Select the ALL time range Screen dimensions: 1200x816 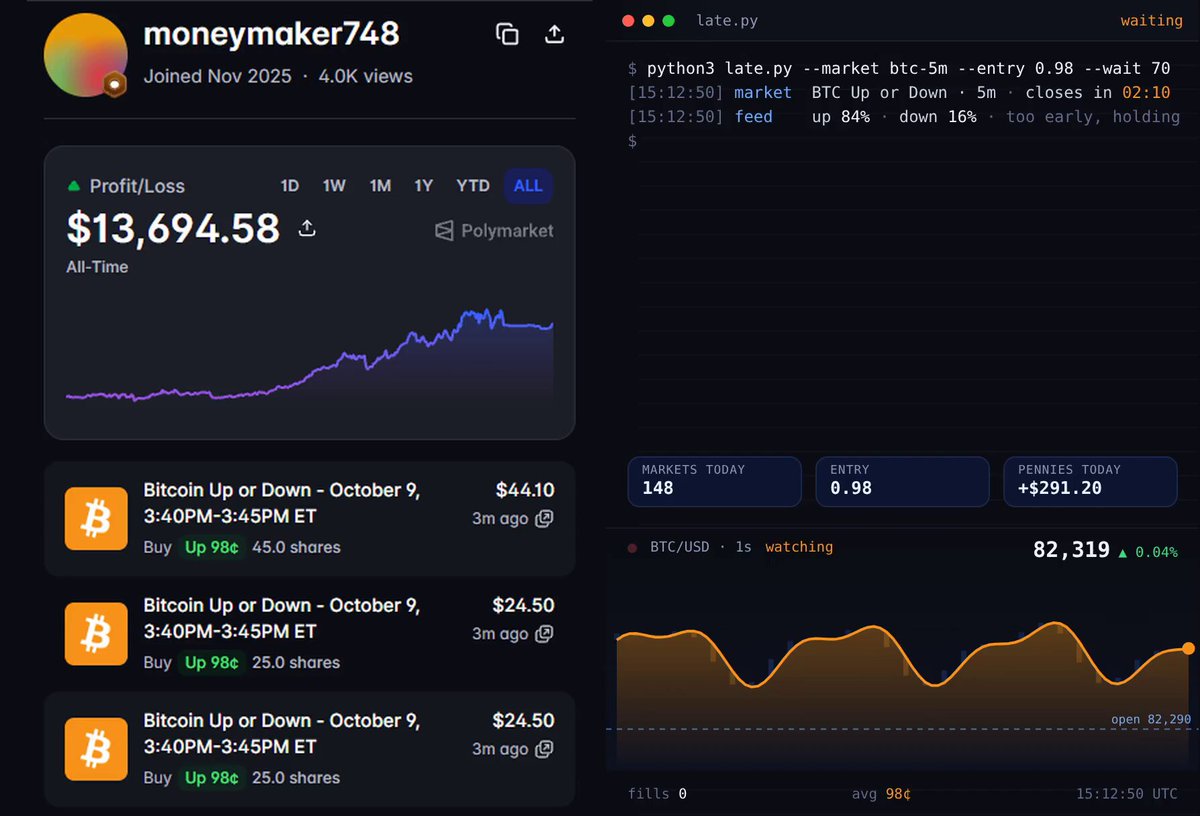528,186
